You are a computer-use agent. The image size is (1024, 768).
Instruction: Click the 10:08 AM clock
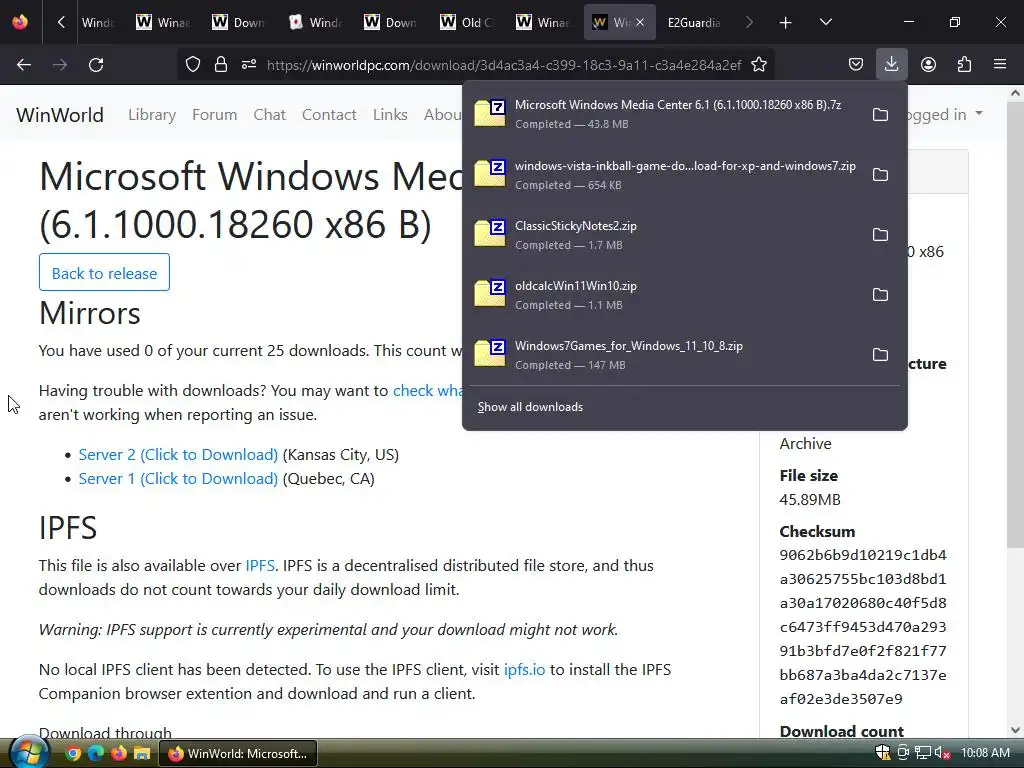(x=985, y=753)
